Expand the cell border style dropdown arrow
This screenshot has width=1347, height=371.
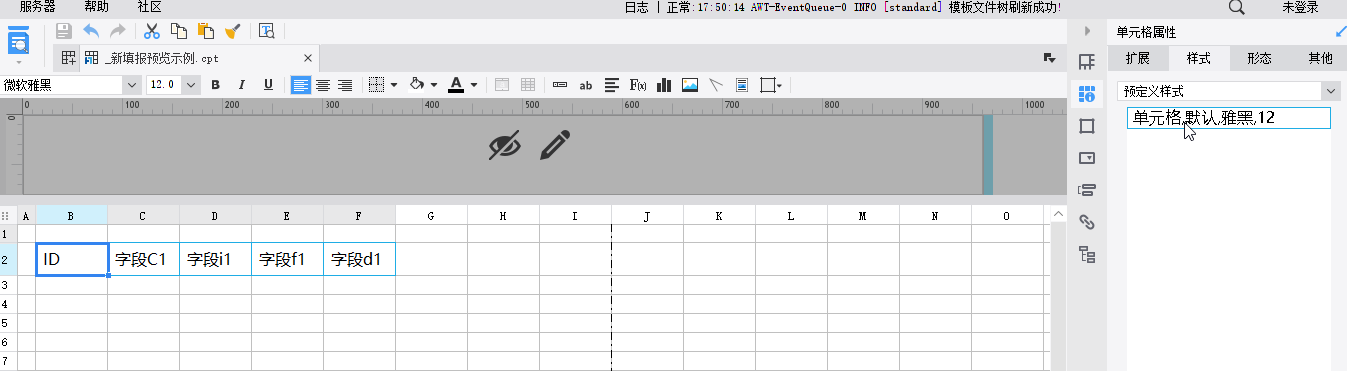tap(394, 85)
